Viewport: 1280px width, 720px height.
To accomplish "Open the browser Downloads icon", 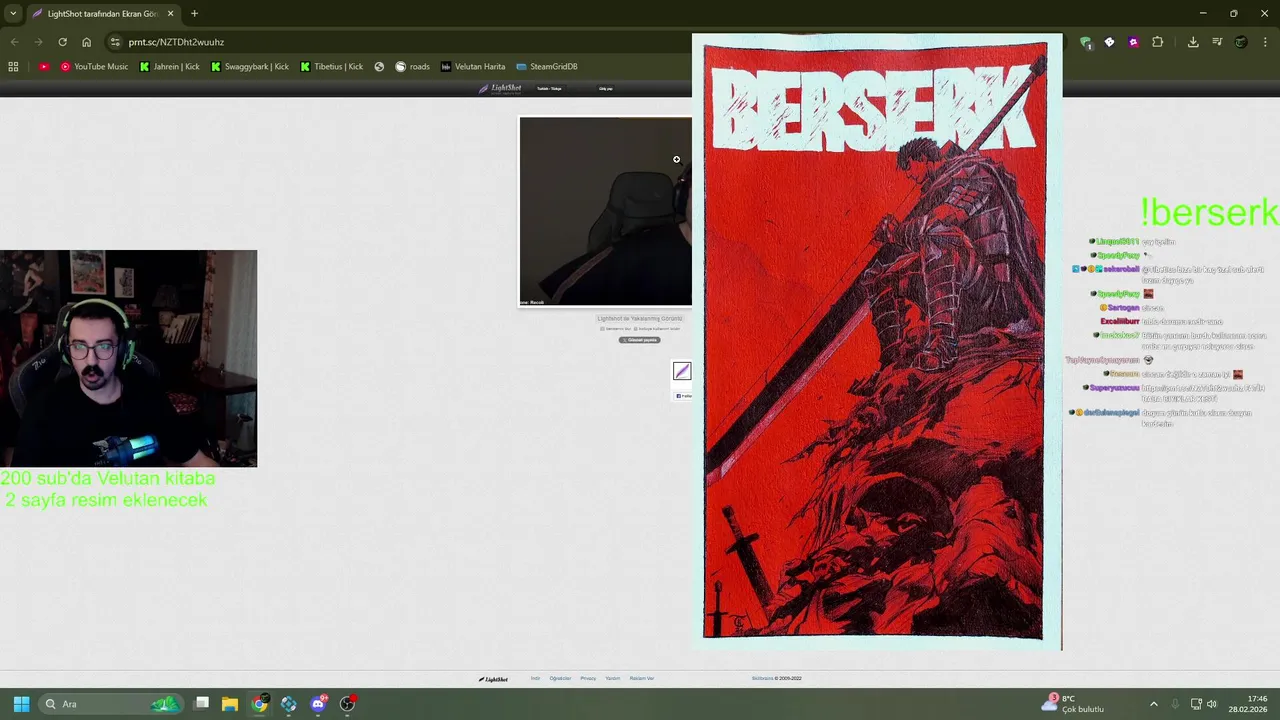I will [1193, 42].
